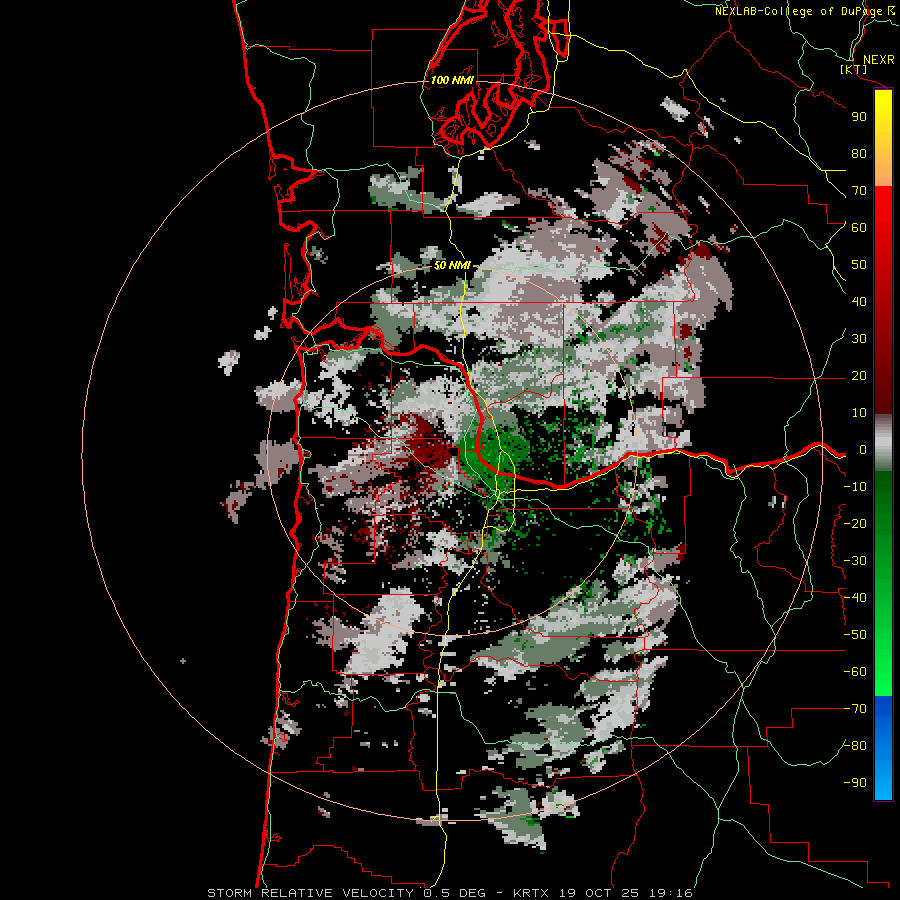Select the 80 value on the velocity scale
Viewport: 900px width, 900px height.
pyautogui.click(x=859, y=154)
